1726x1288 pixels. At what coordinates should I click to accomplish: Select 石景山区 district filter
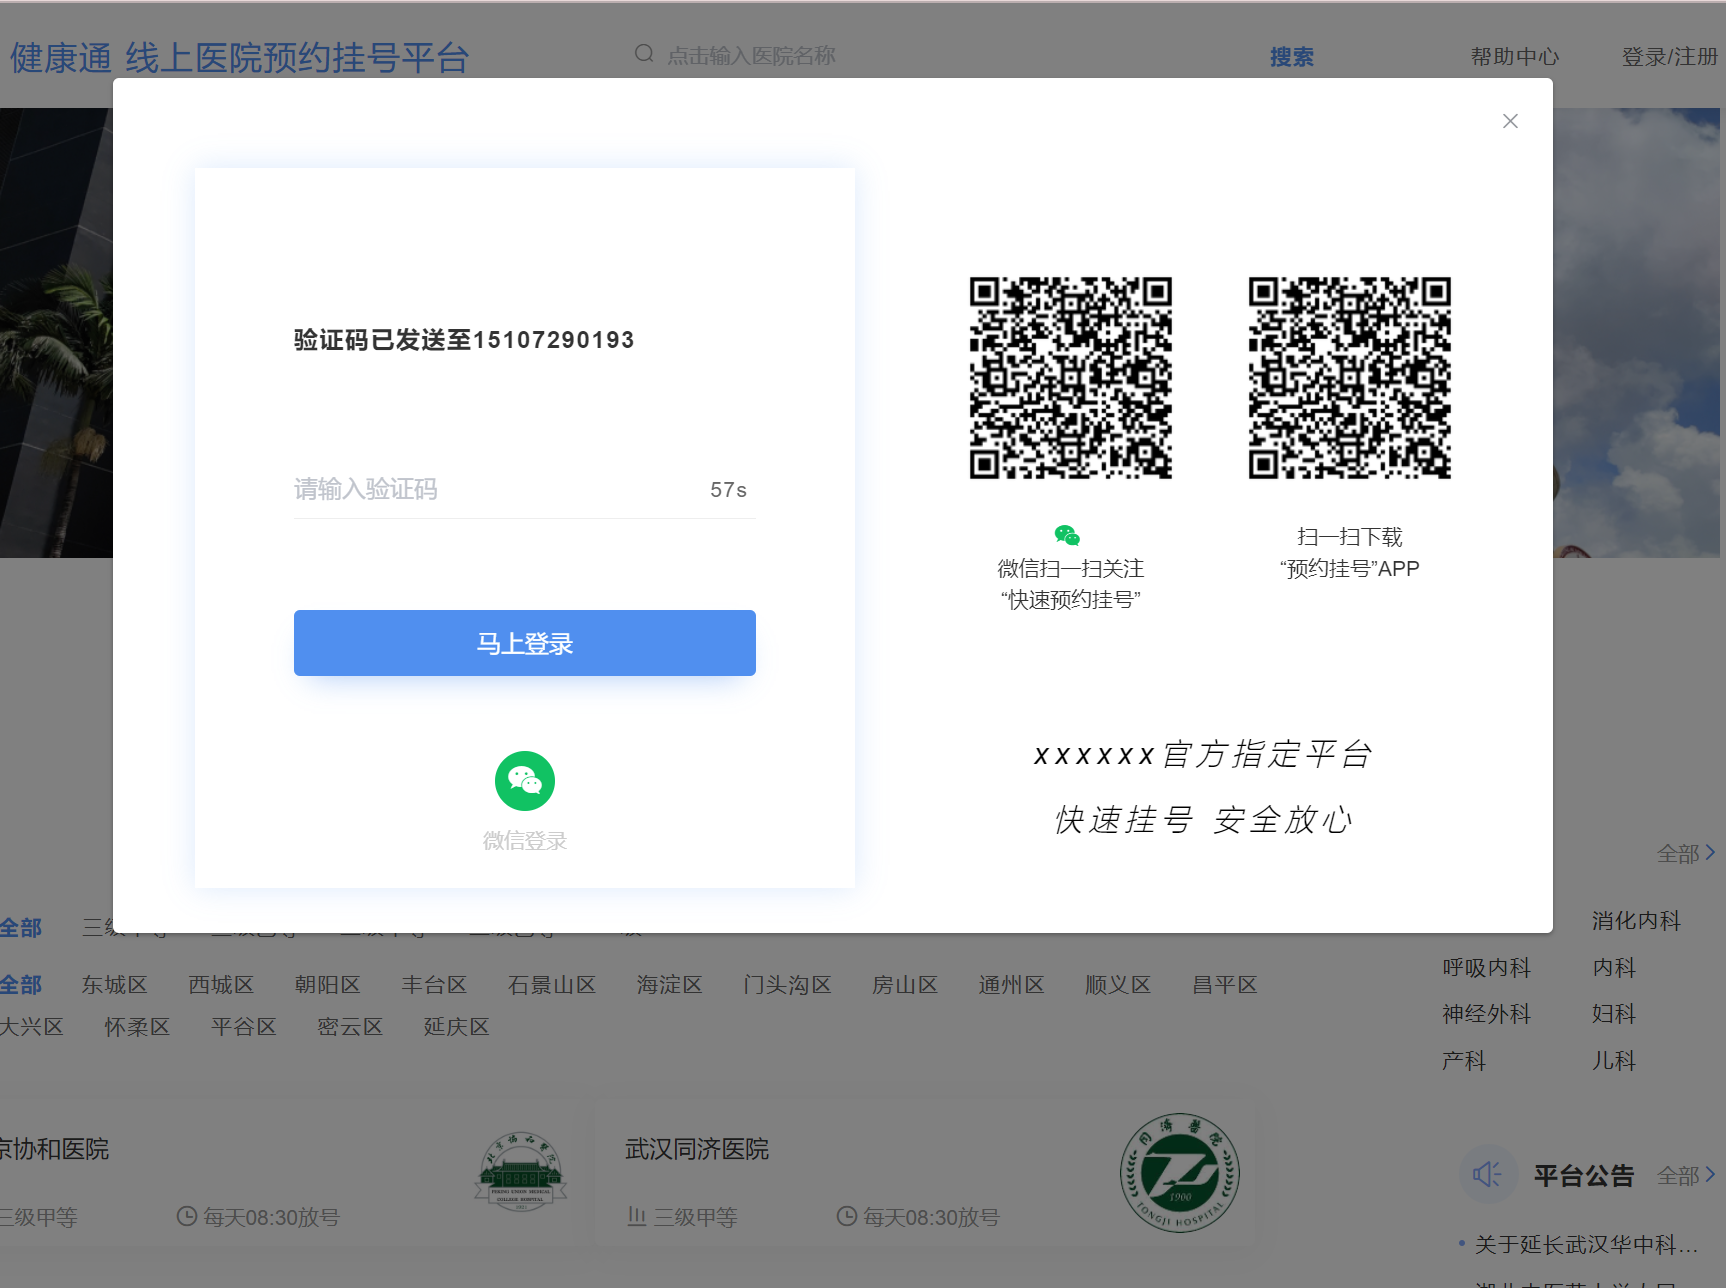pyautogui.click(x=552, y=985)
